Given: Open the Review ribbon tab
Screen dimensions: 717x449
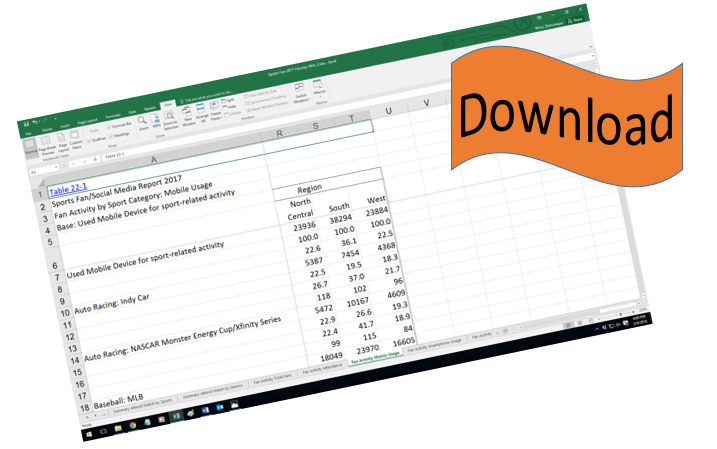Looking at the screenshot, I should [150, 108].
